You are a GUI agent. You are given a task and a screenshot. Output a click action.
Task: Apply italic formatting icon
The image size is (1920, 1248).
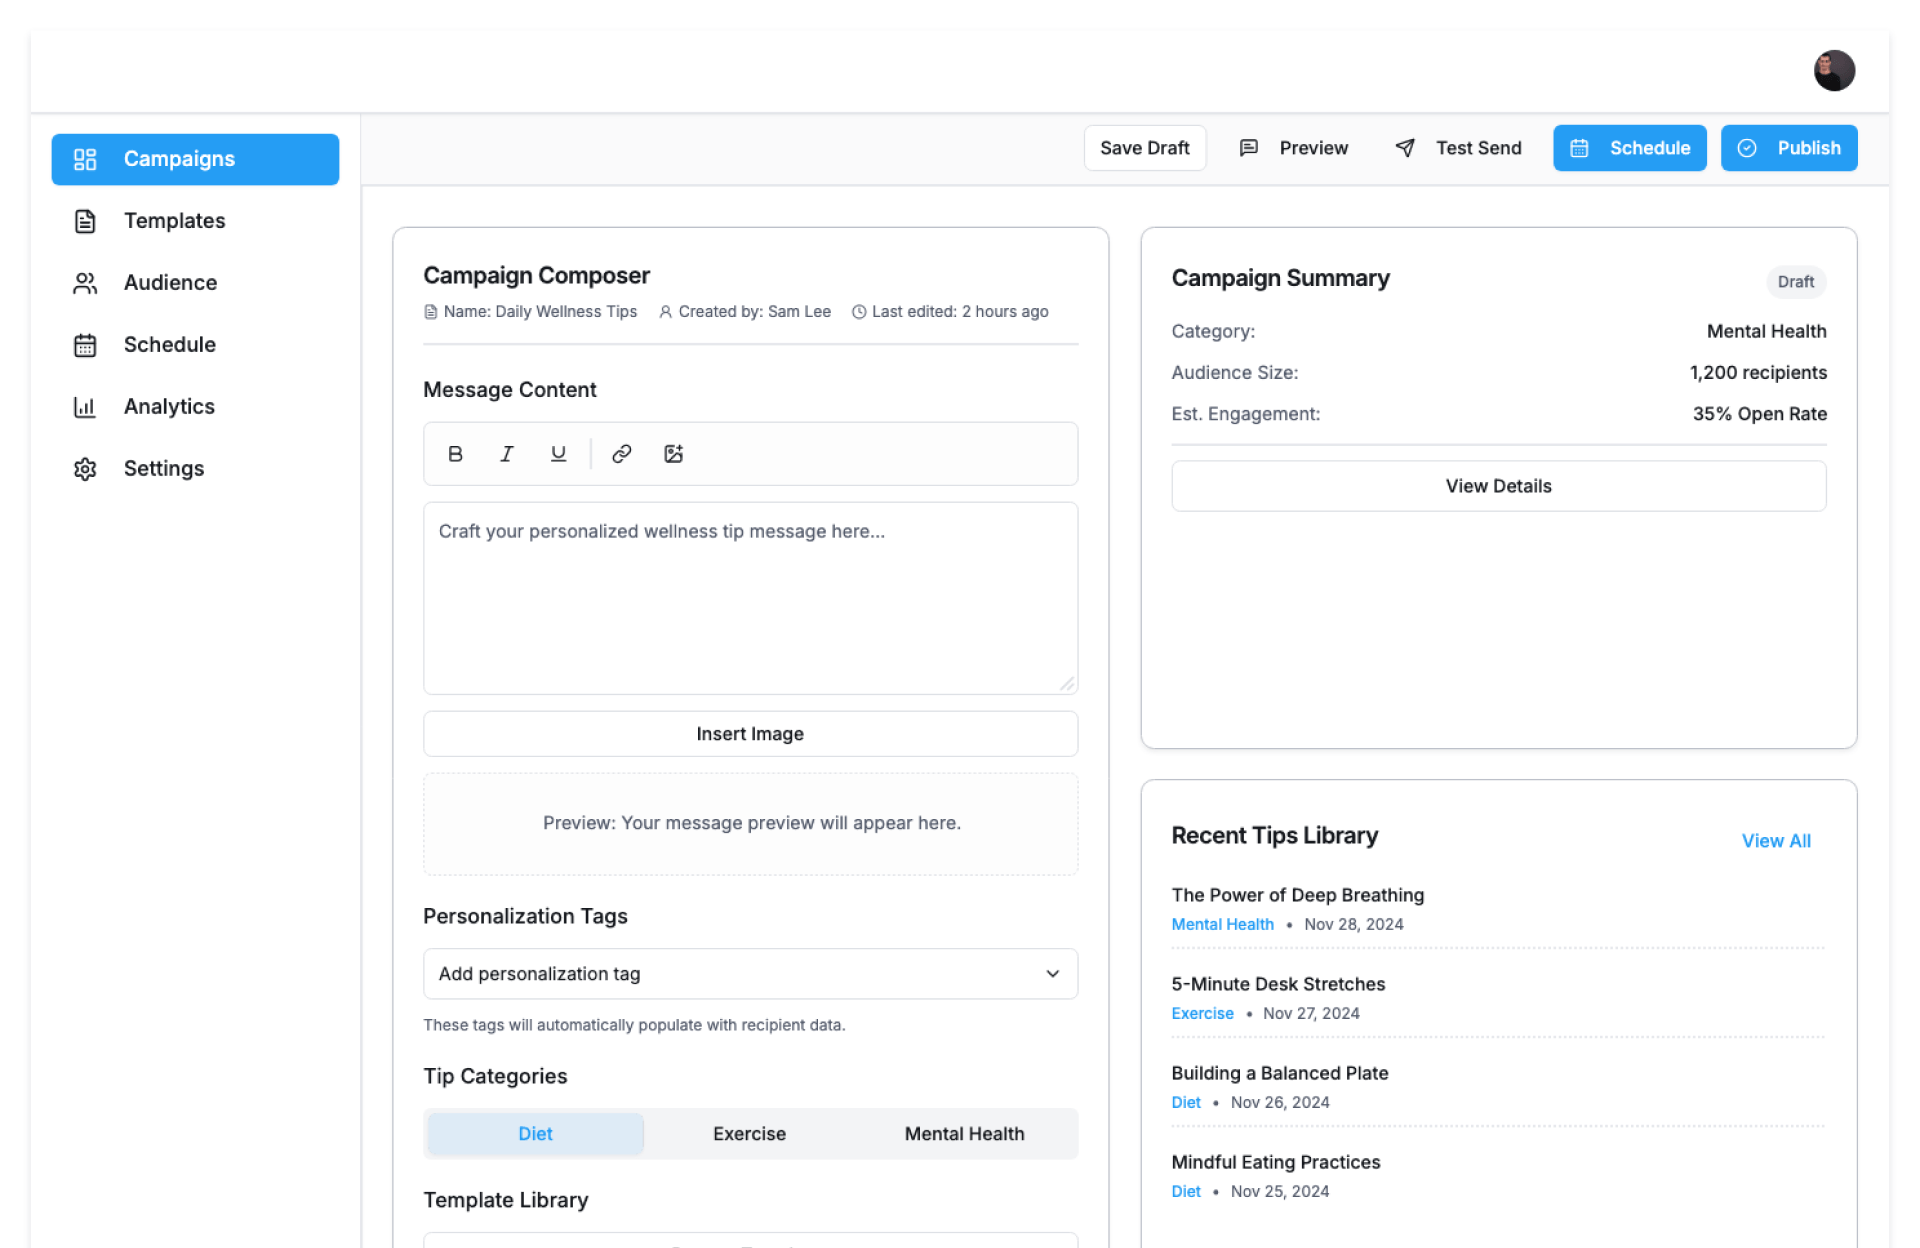coord(507,454)
